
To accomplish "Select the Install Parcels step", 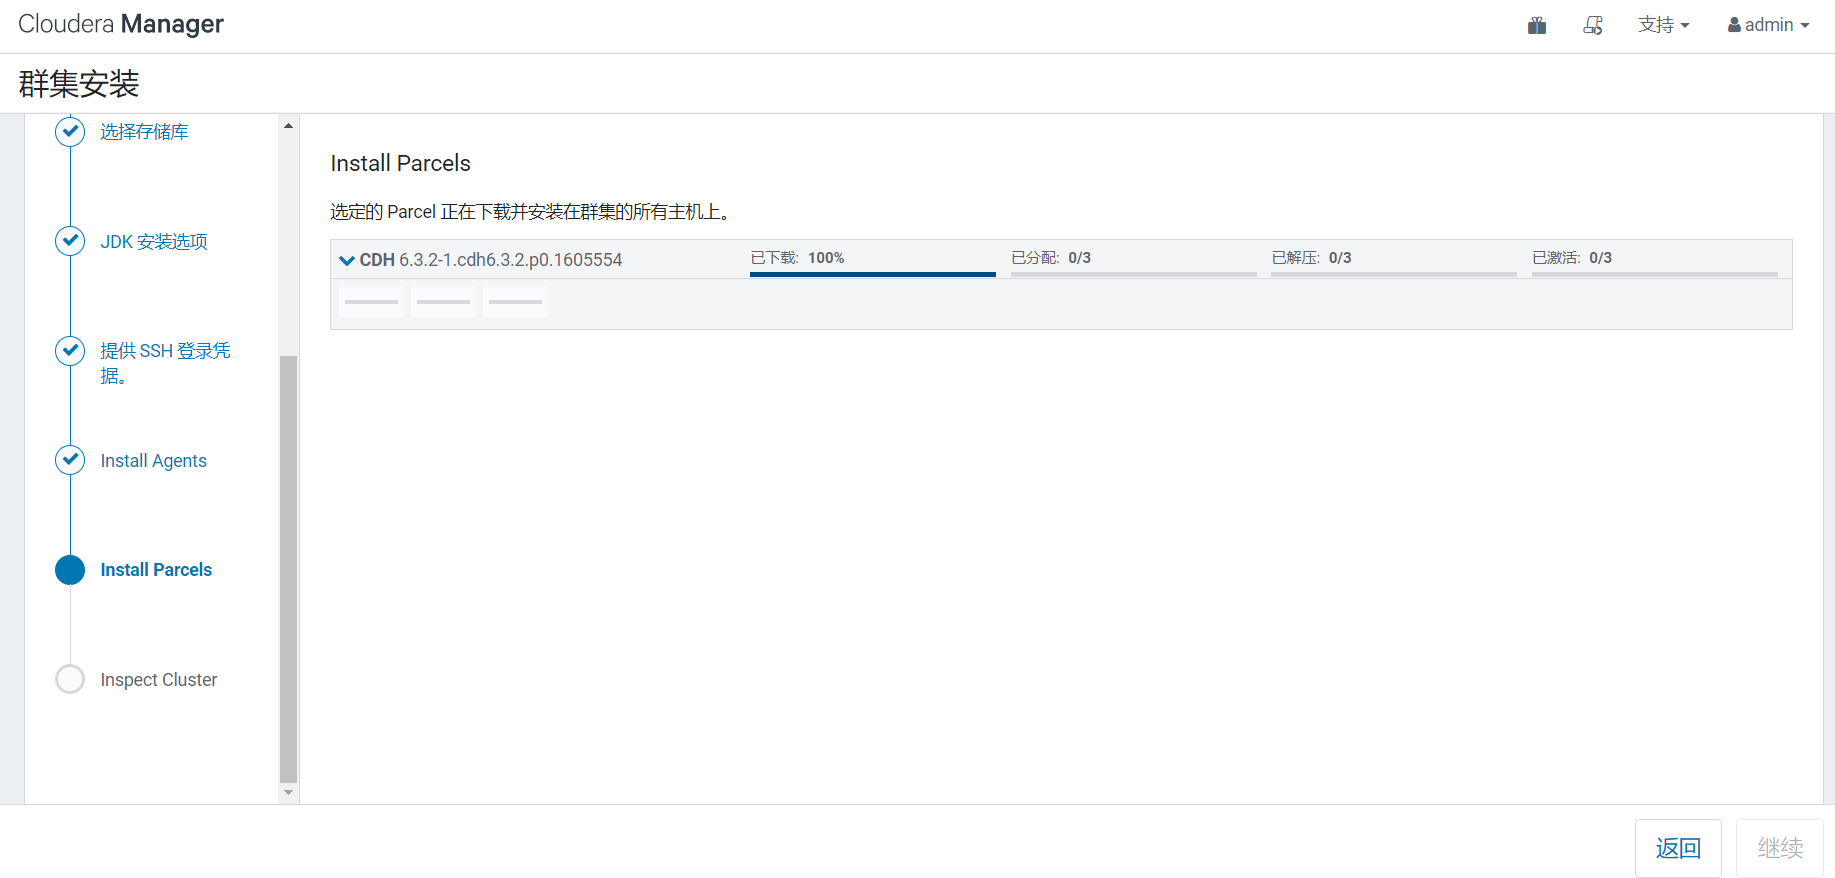I will coord(156,569).
